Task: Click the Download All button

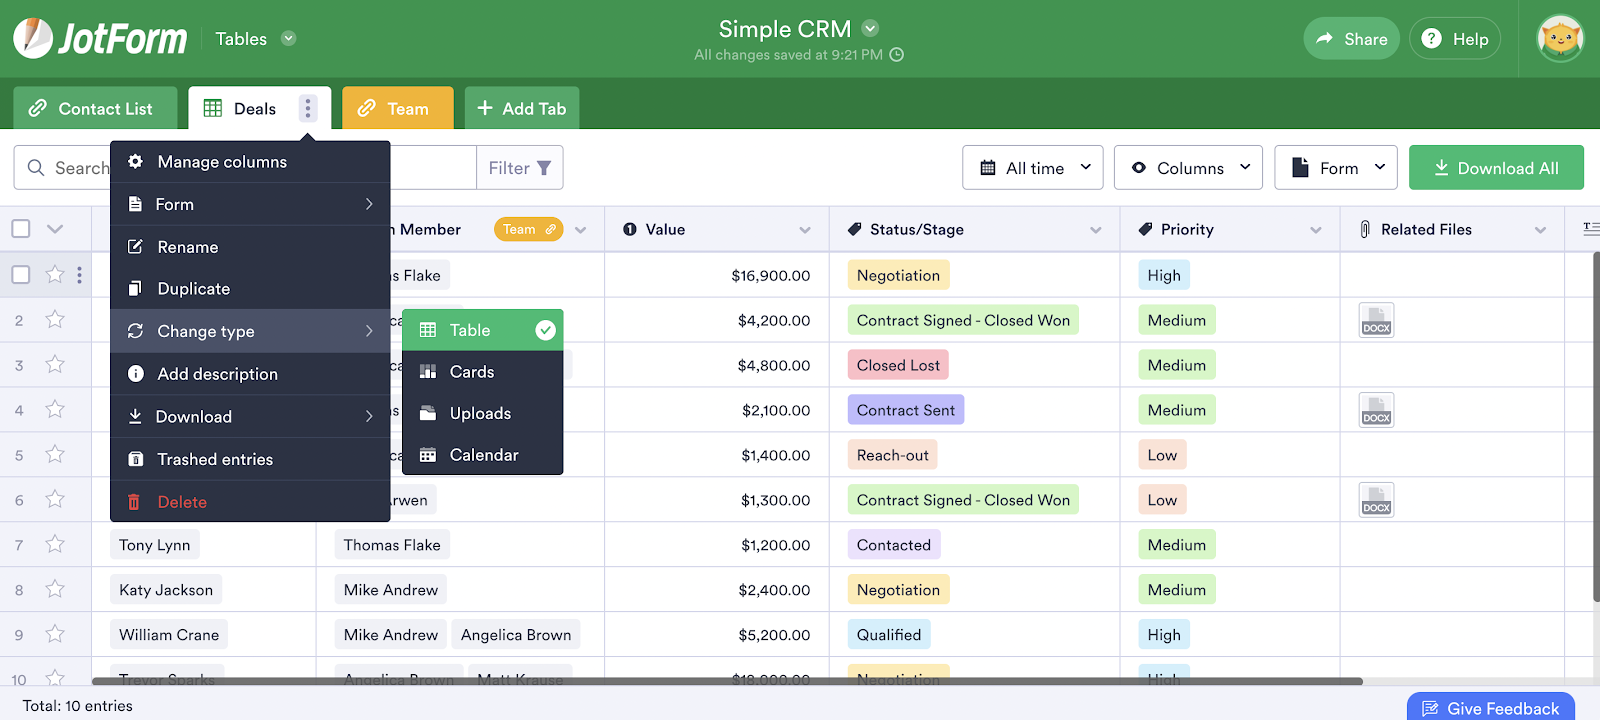Action: point(1496,168)
